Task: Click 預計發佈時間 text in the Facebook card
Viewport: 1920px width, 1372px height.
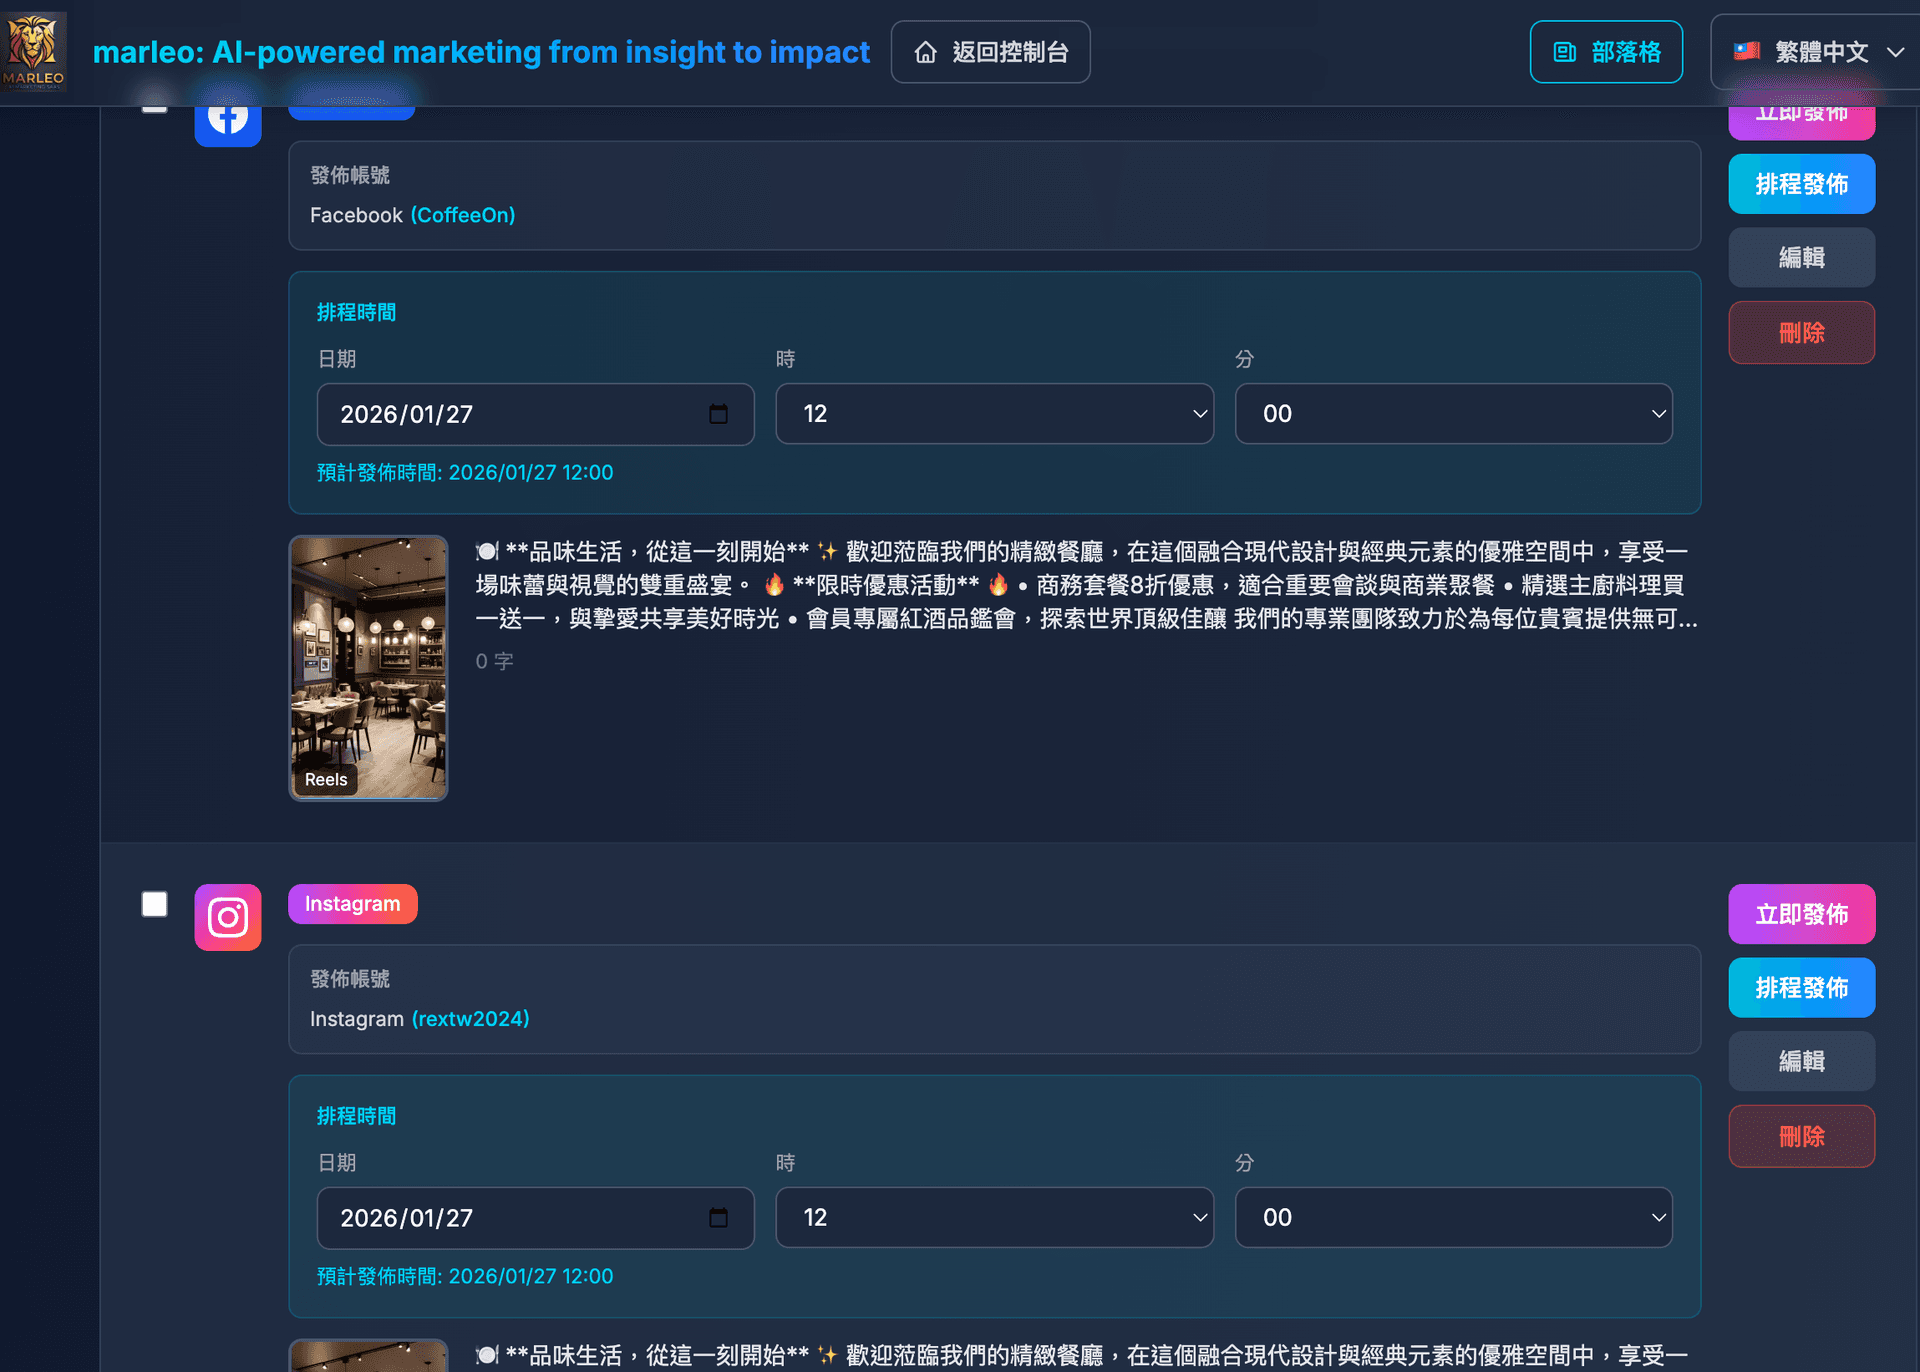Action: coord(465,473)
